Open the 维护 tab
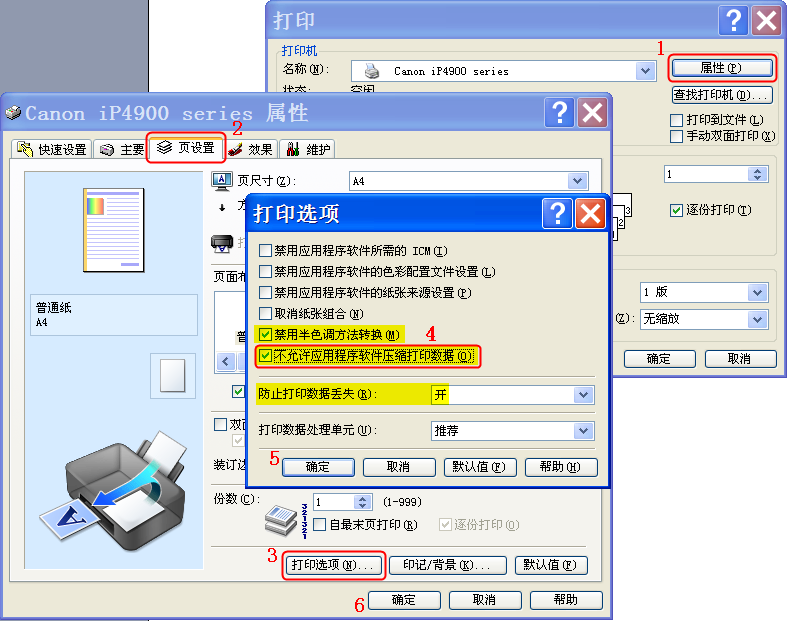 coord(308,149)
